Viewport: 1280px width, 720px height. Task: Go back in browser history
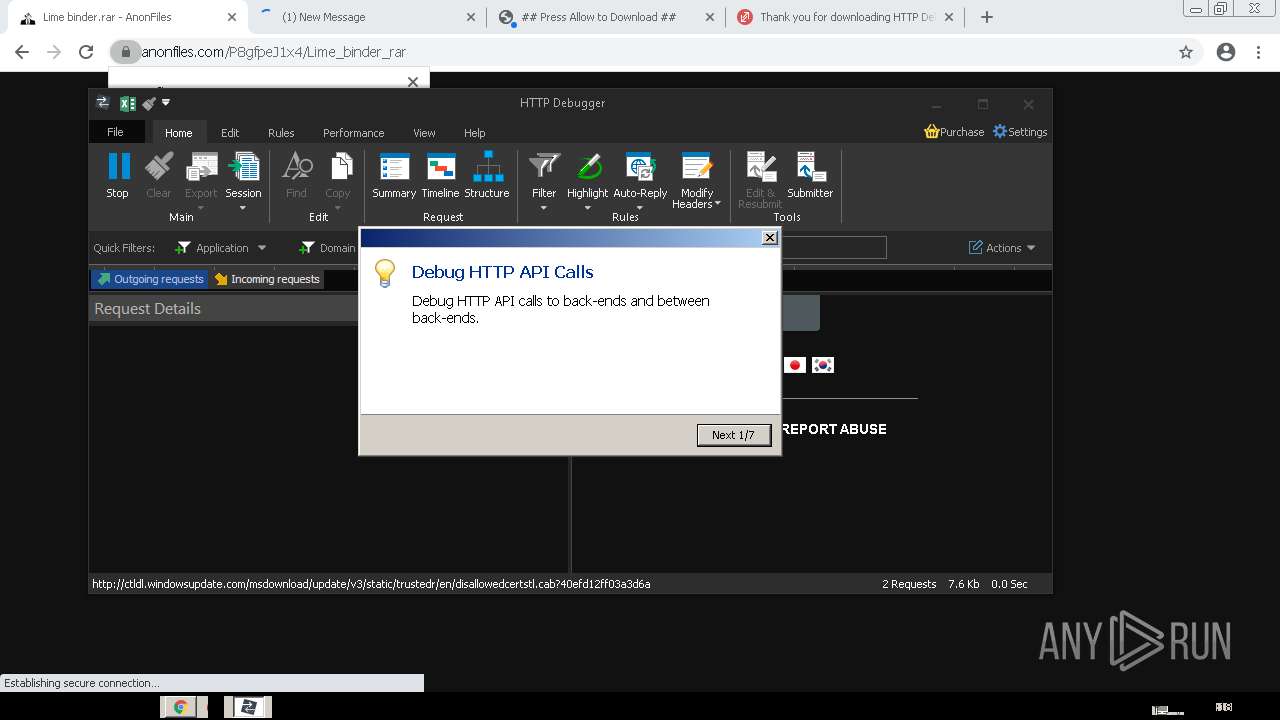click(22, 52)
